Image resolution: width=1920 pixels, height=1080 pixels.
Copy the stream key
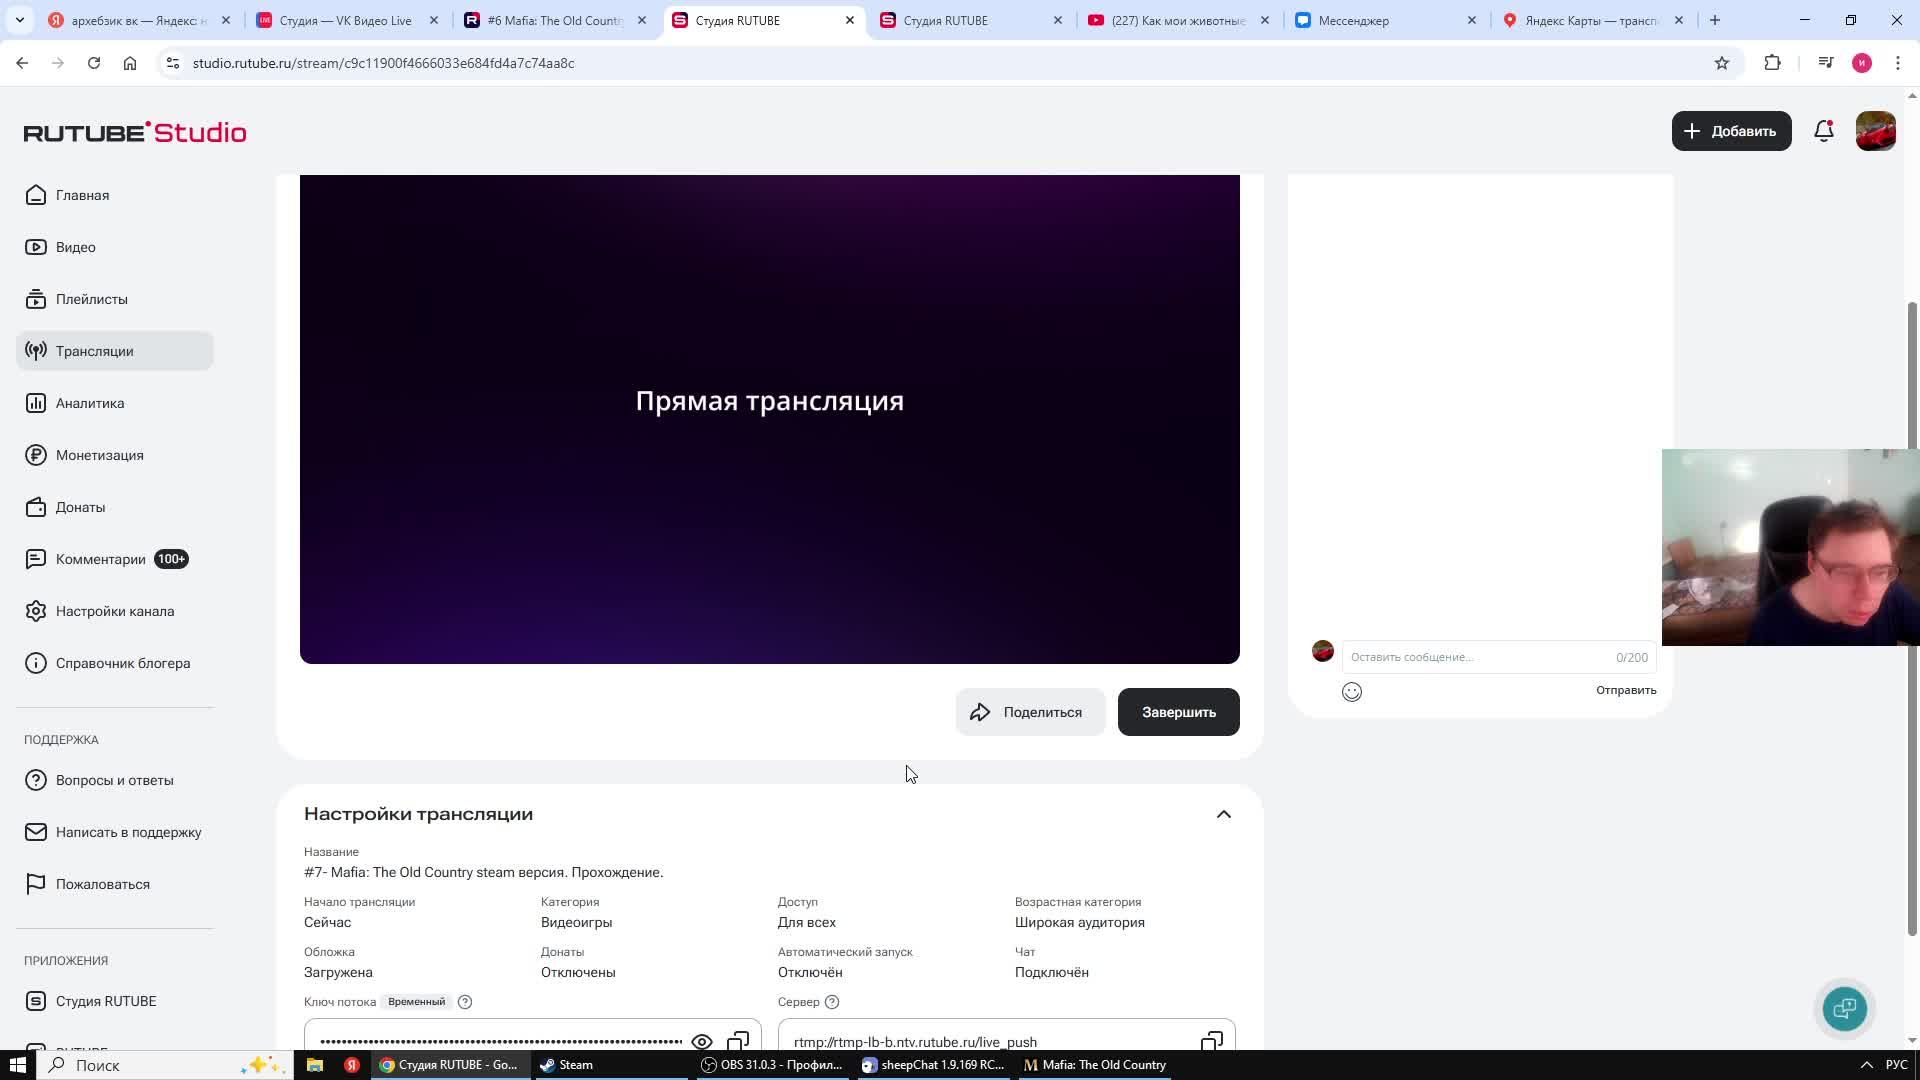click(x=738, y=1041)
